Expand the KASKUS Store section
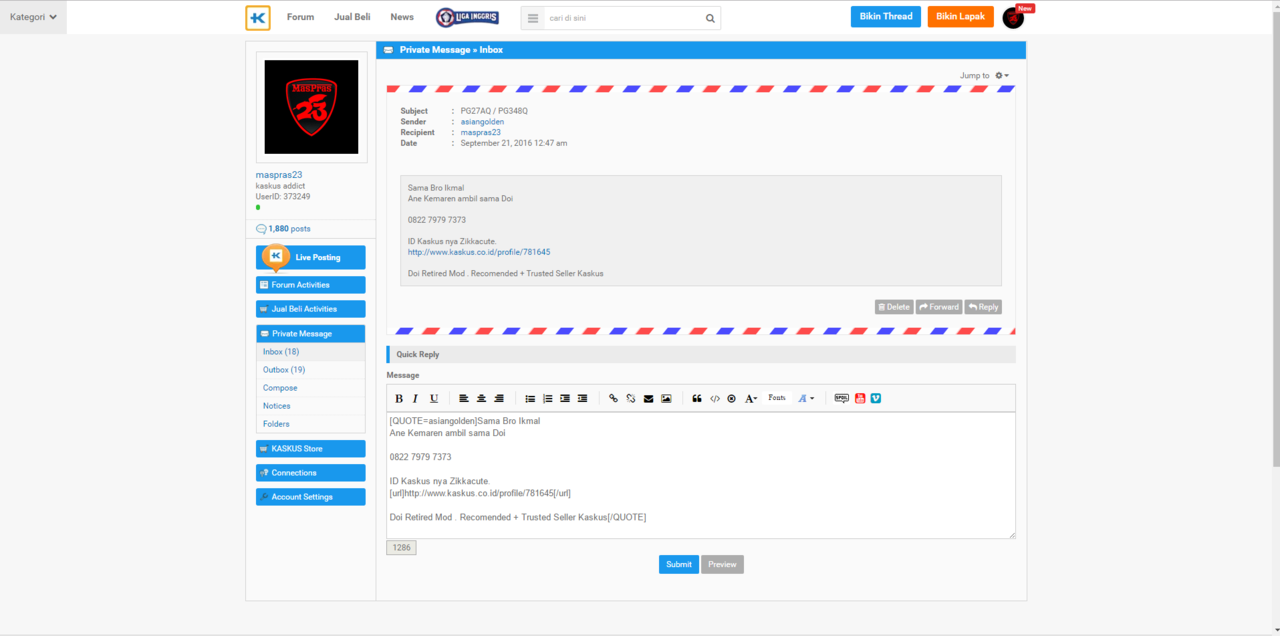 click(x=310, y=448)
